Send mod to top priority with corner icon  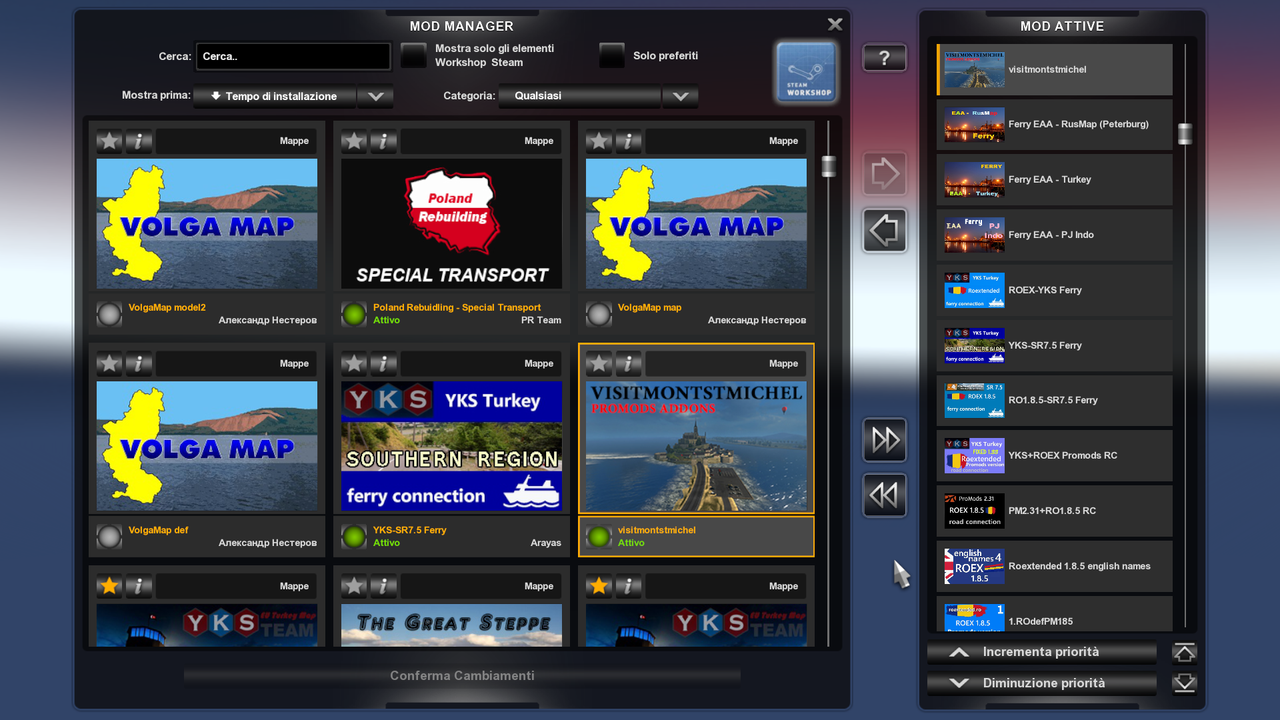1184,651
